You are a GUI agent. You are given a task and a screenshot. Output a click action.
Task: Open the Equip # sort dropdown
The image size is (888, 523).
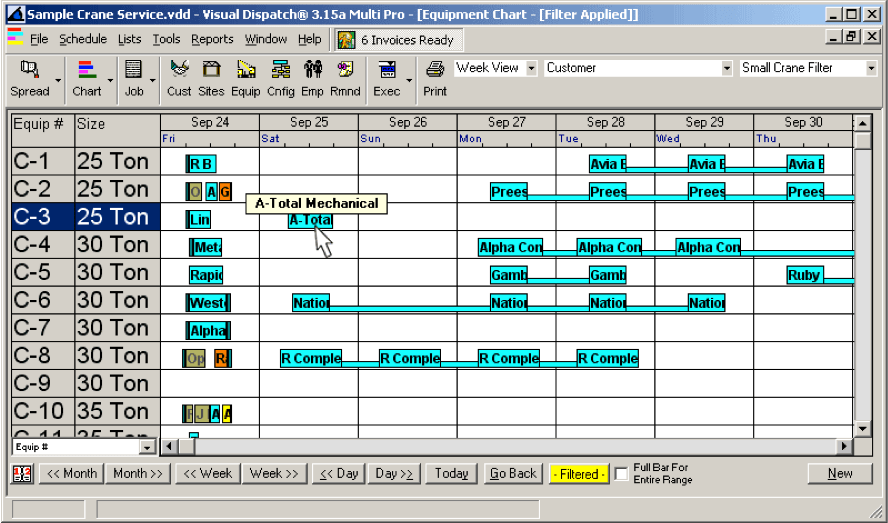147,448
